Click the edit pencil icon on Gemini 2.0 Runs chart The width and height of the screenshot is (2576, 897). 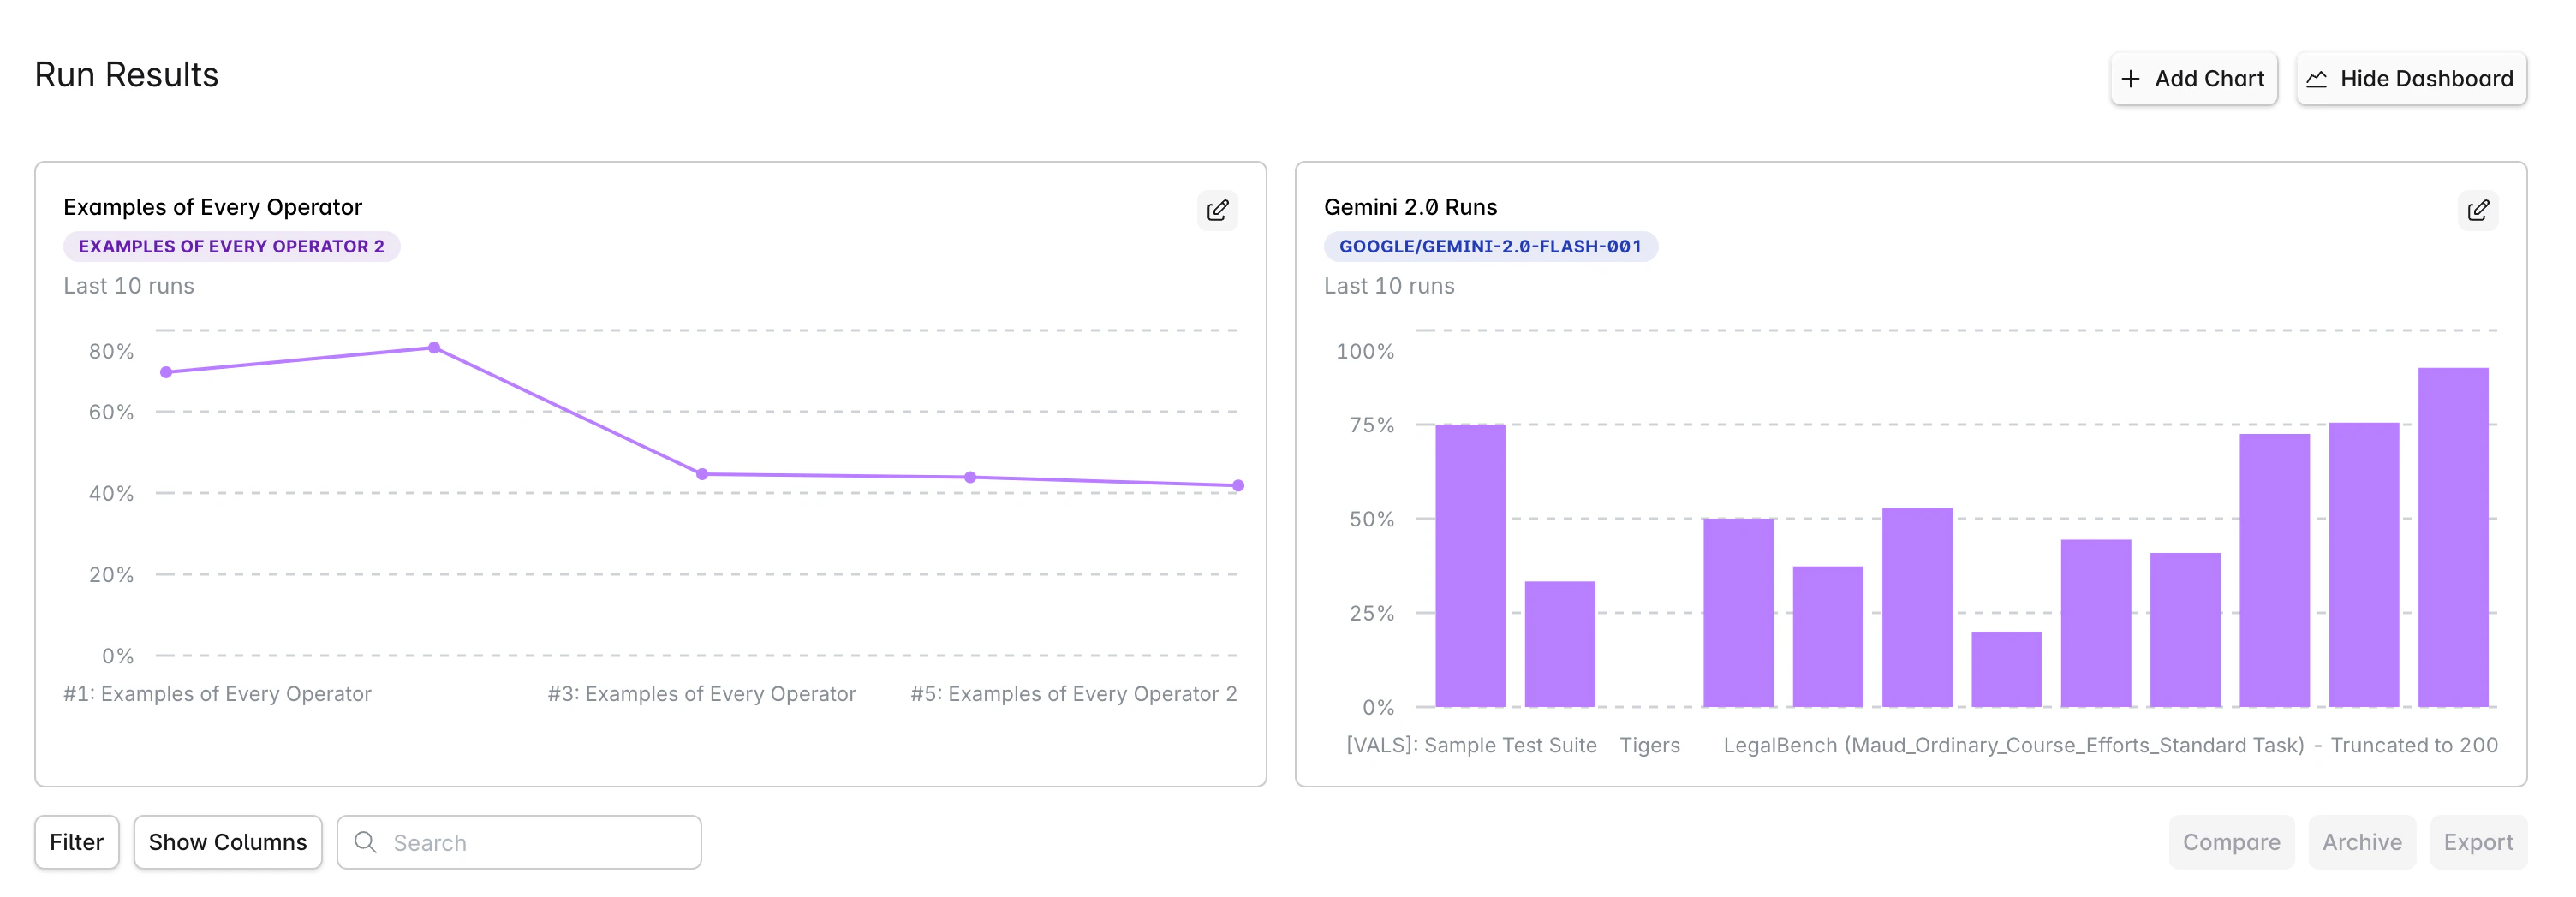coord(2478,210)
